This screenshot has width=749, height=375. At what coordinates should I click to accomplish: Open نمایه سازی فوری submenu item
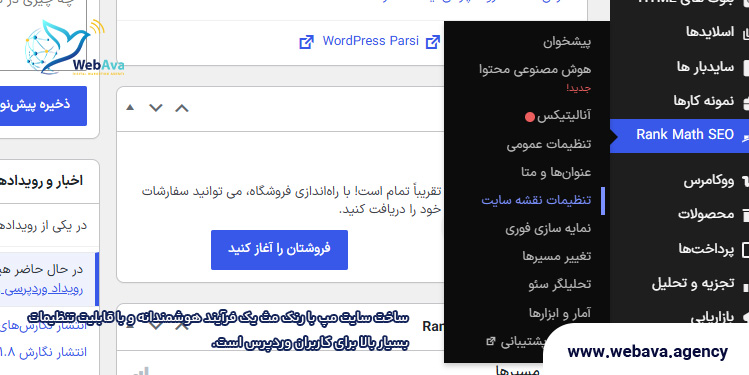[x=548, y=228]
